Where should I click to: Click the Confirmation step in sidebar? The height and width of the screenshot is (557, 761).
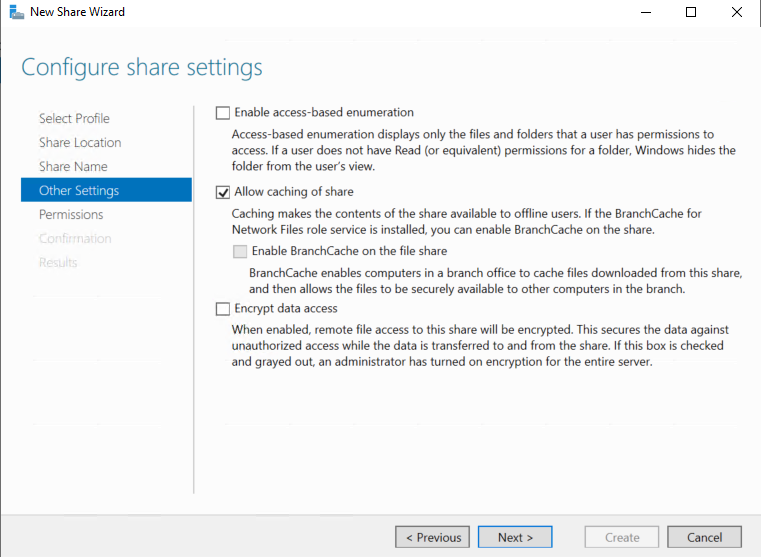(75, 238)
